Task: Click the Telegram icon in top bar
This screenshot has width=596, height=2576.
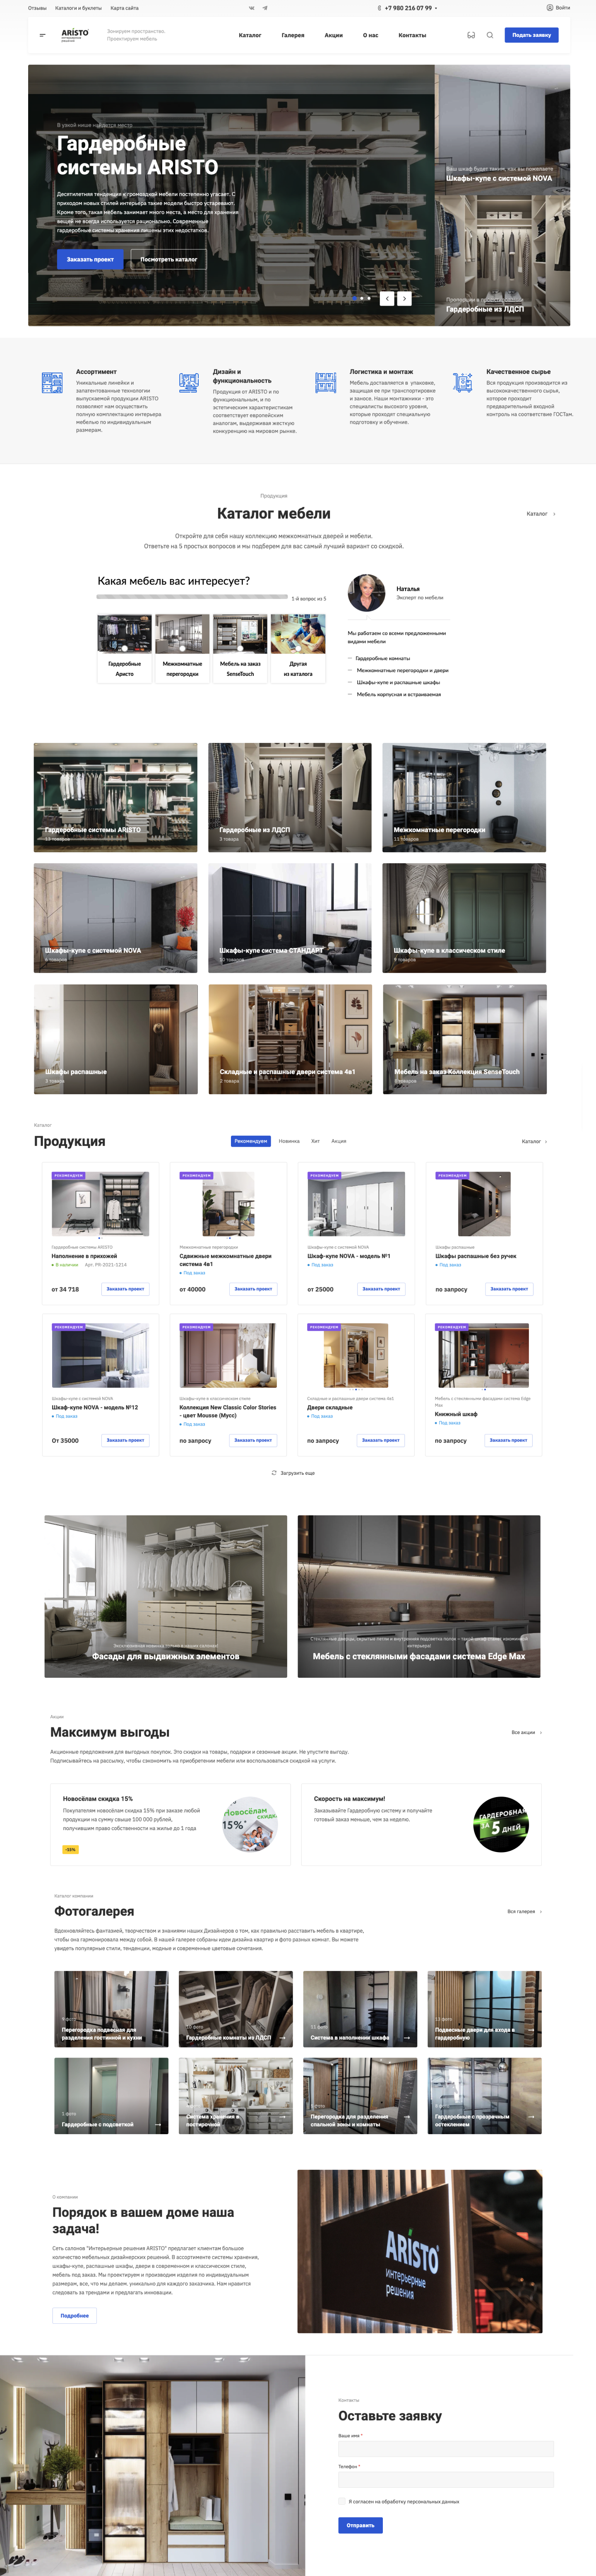Action: pyautogui.click(x=265, y=8)
